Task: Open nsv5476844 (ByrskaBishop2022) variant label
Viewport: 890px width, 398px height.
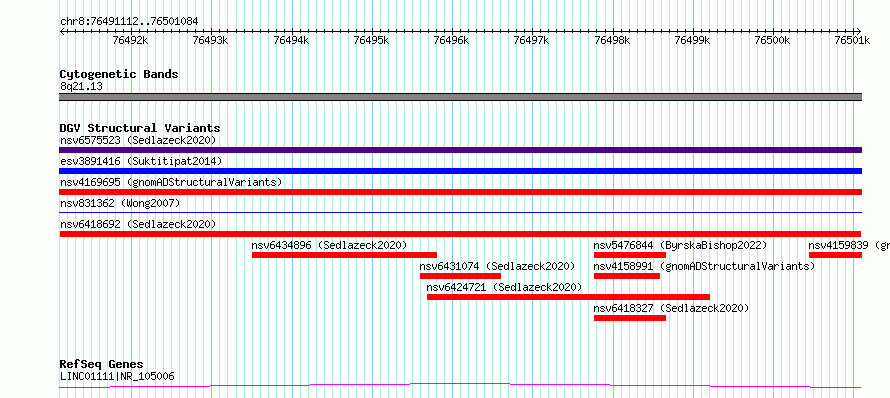Action: pos(680,245)
